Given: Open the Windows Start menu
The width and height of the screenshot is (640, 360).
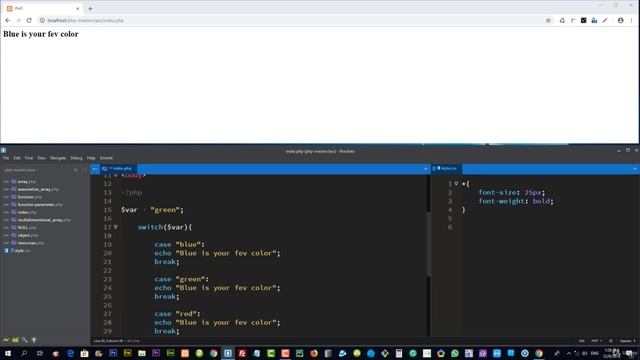Looking at the screenshot, I should (x=8, y=353).
